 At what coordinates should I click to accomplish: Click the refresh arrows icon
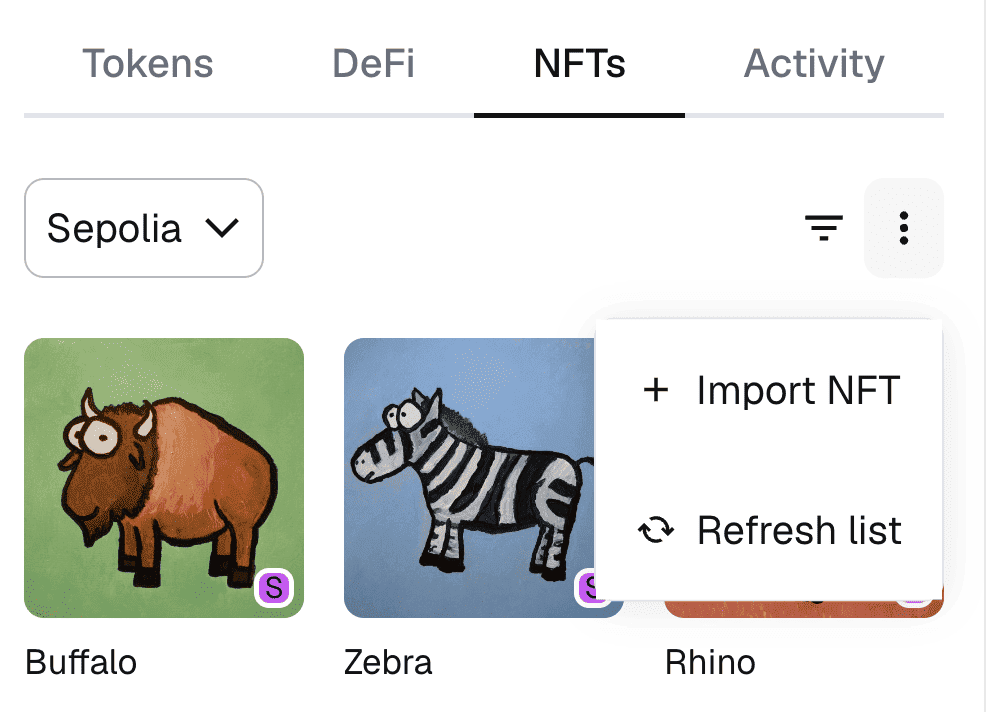[655, 530]
